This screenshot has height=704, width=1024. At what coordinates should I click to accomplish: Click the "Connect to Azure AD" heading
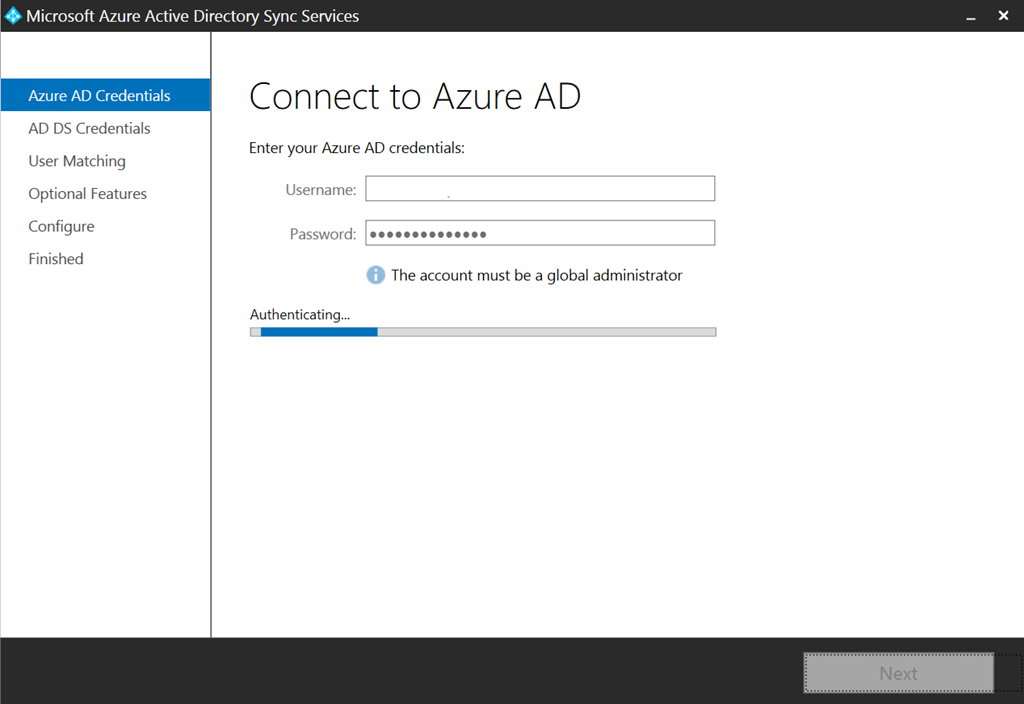point(414,97)
